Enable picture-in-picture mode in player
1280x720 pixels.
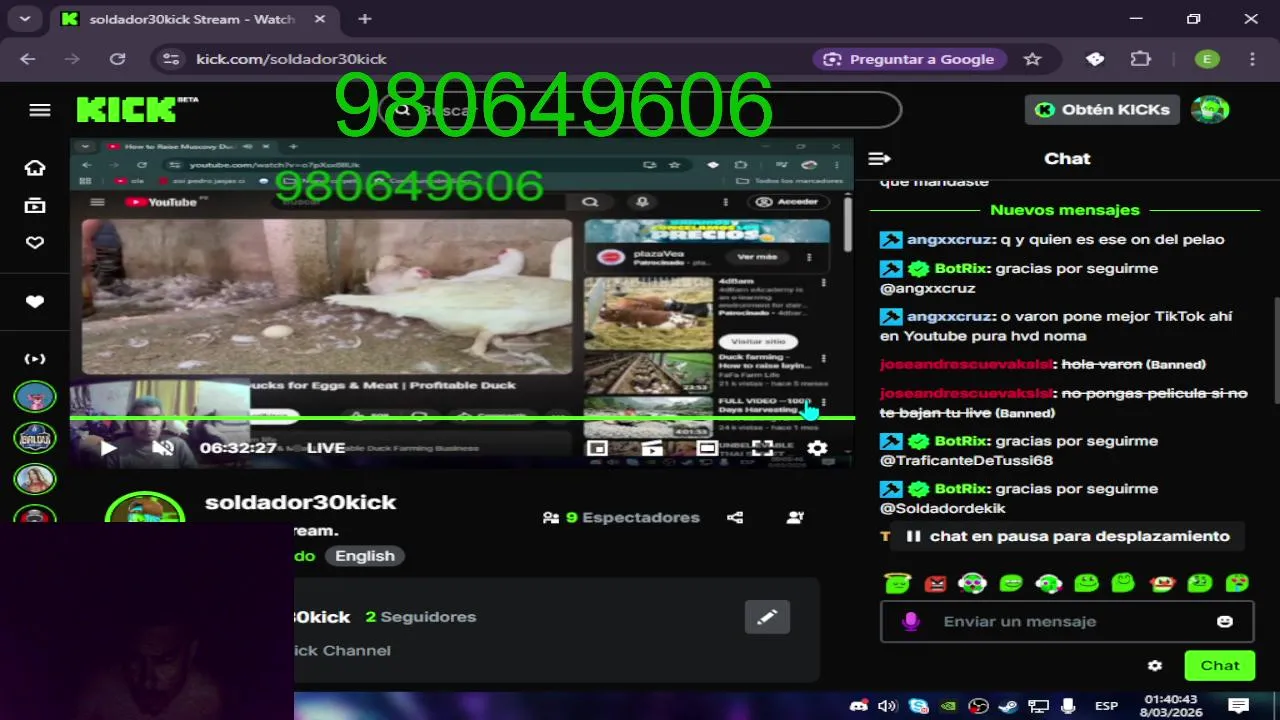coord(597,448)
